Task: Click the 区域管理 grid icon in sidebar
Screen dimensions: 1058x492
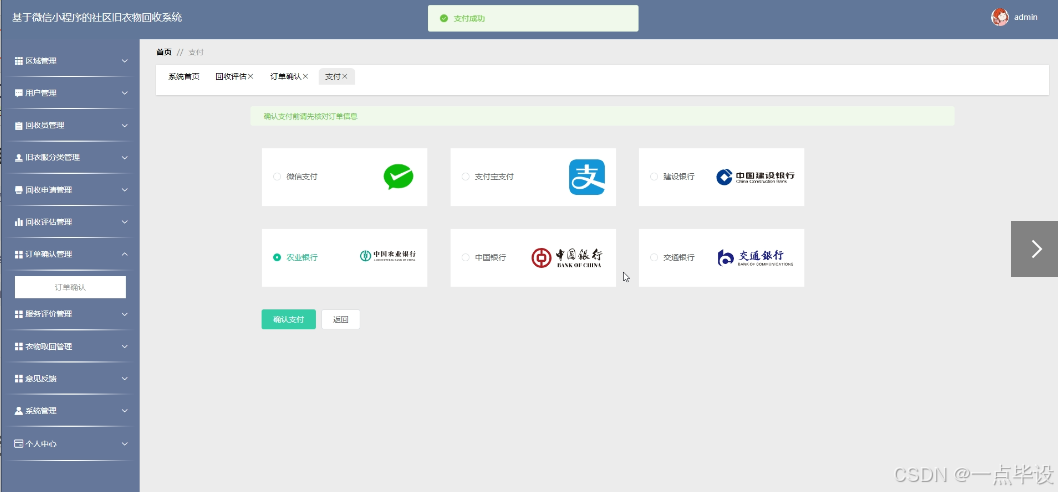Action: click(x=19, y=61)
